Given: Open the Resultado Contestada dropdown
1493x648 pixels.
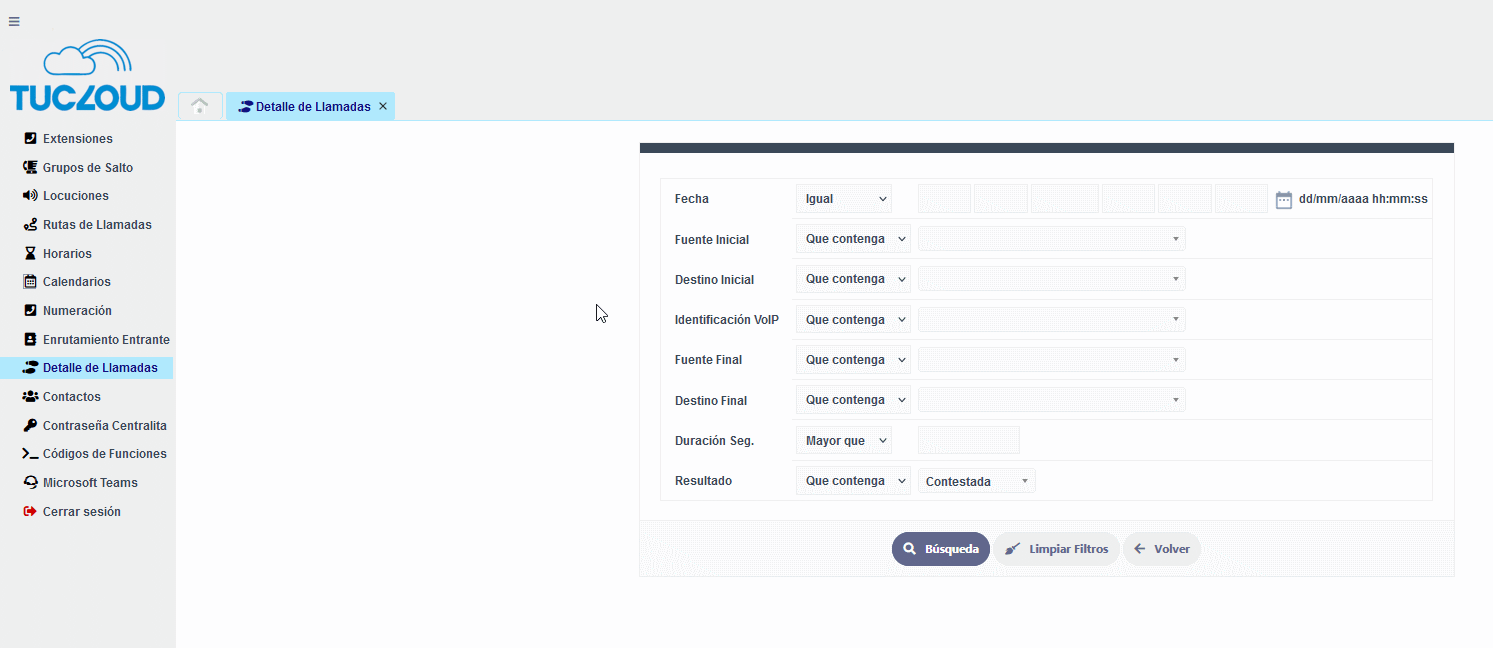Looking at the screenshot, I should (976, 482).
